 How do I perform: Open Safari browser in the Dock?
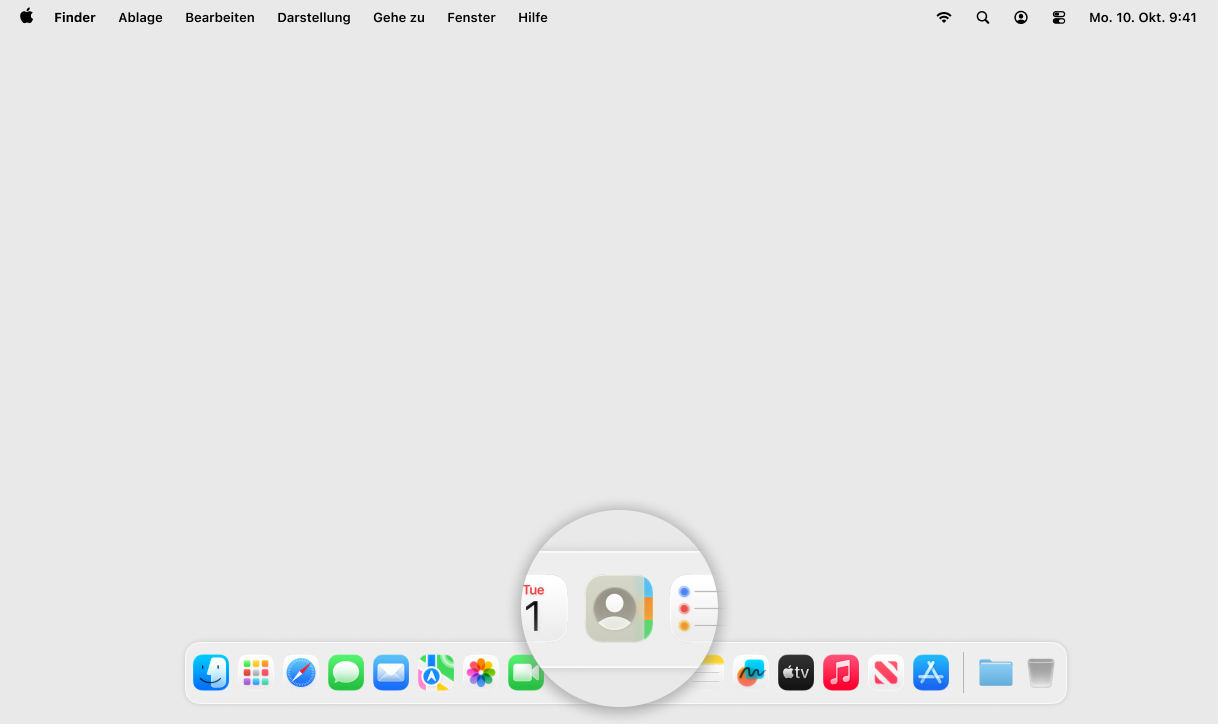click(301, 673)
